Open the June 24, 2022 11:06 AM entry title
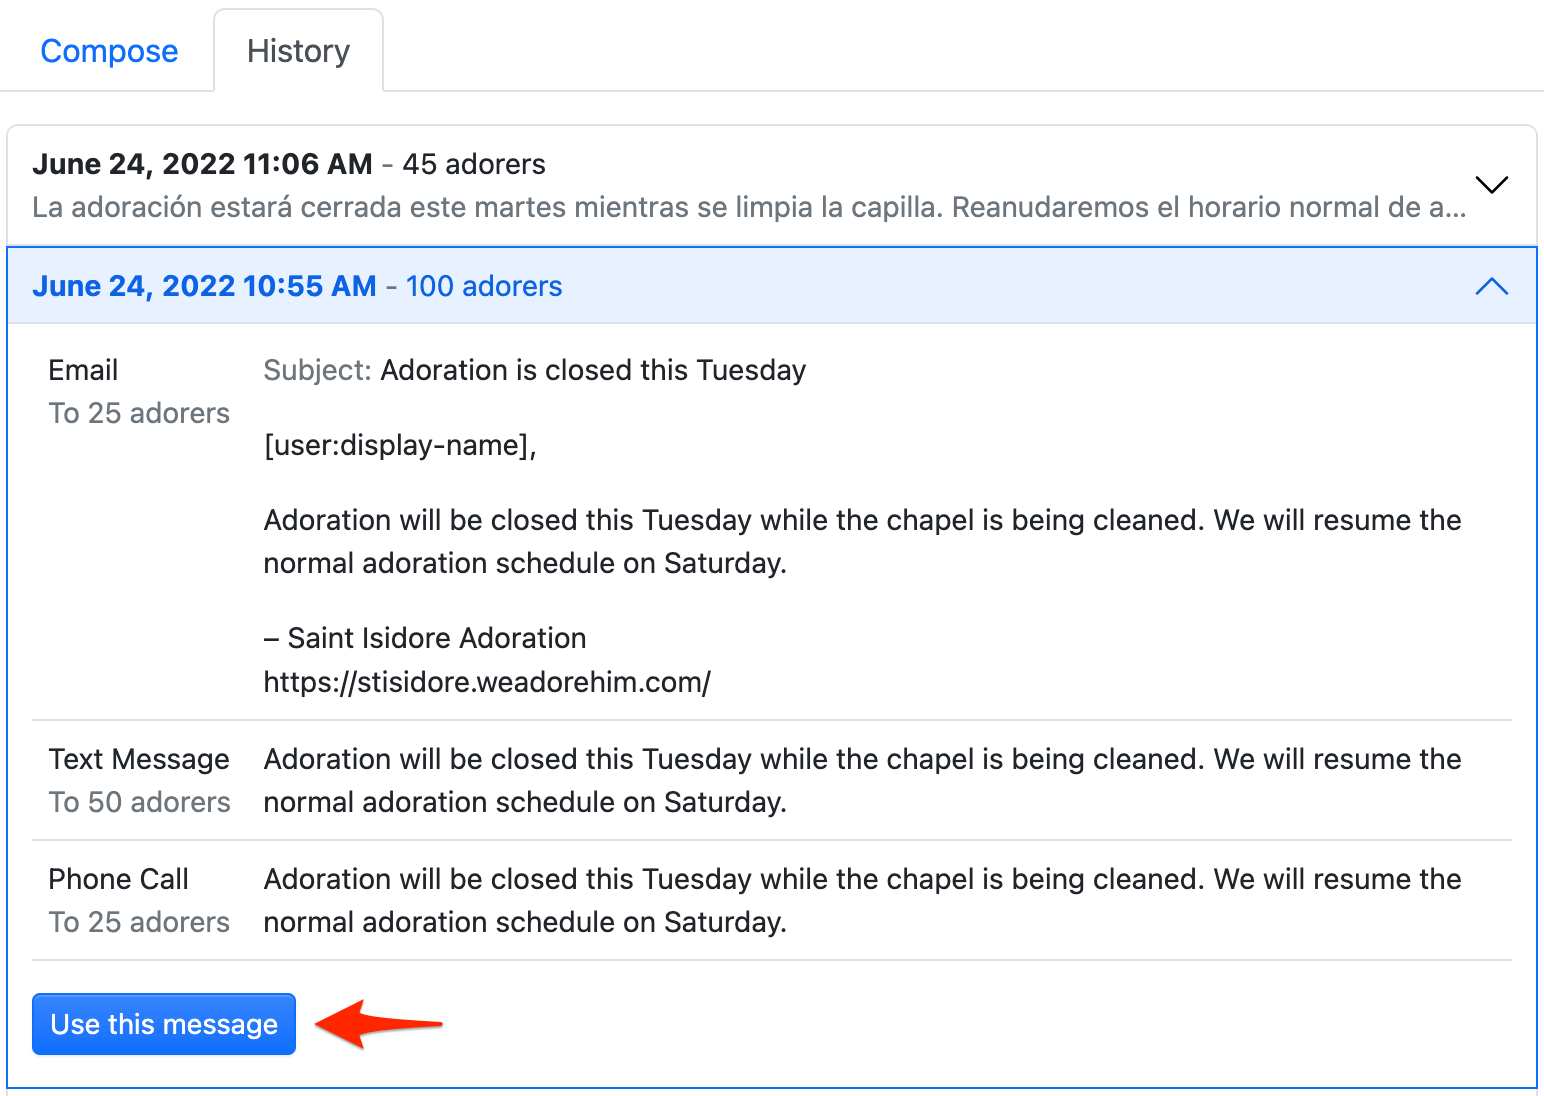1544x1096 pixels. point(202,164)
